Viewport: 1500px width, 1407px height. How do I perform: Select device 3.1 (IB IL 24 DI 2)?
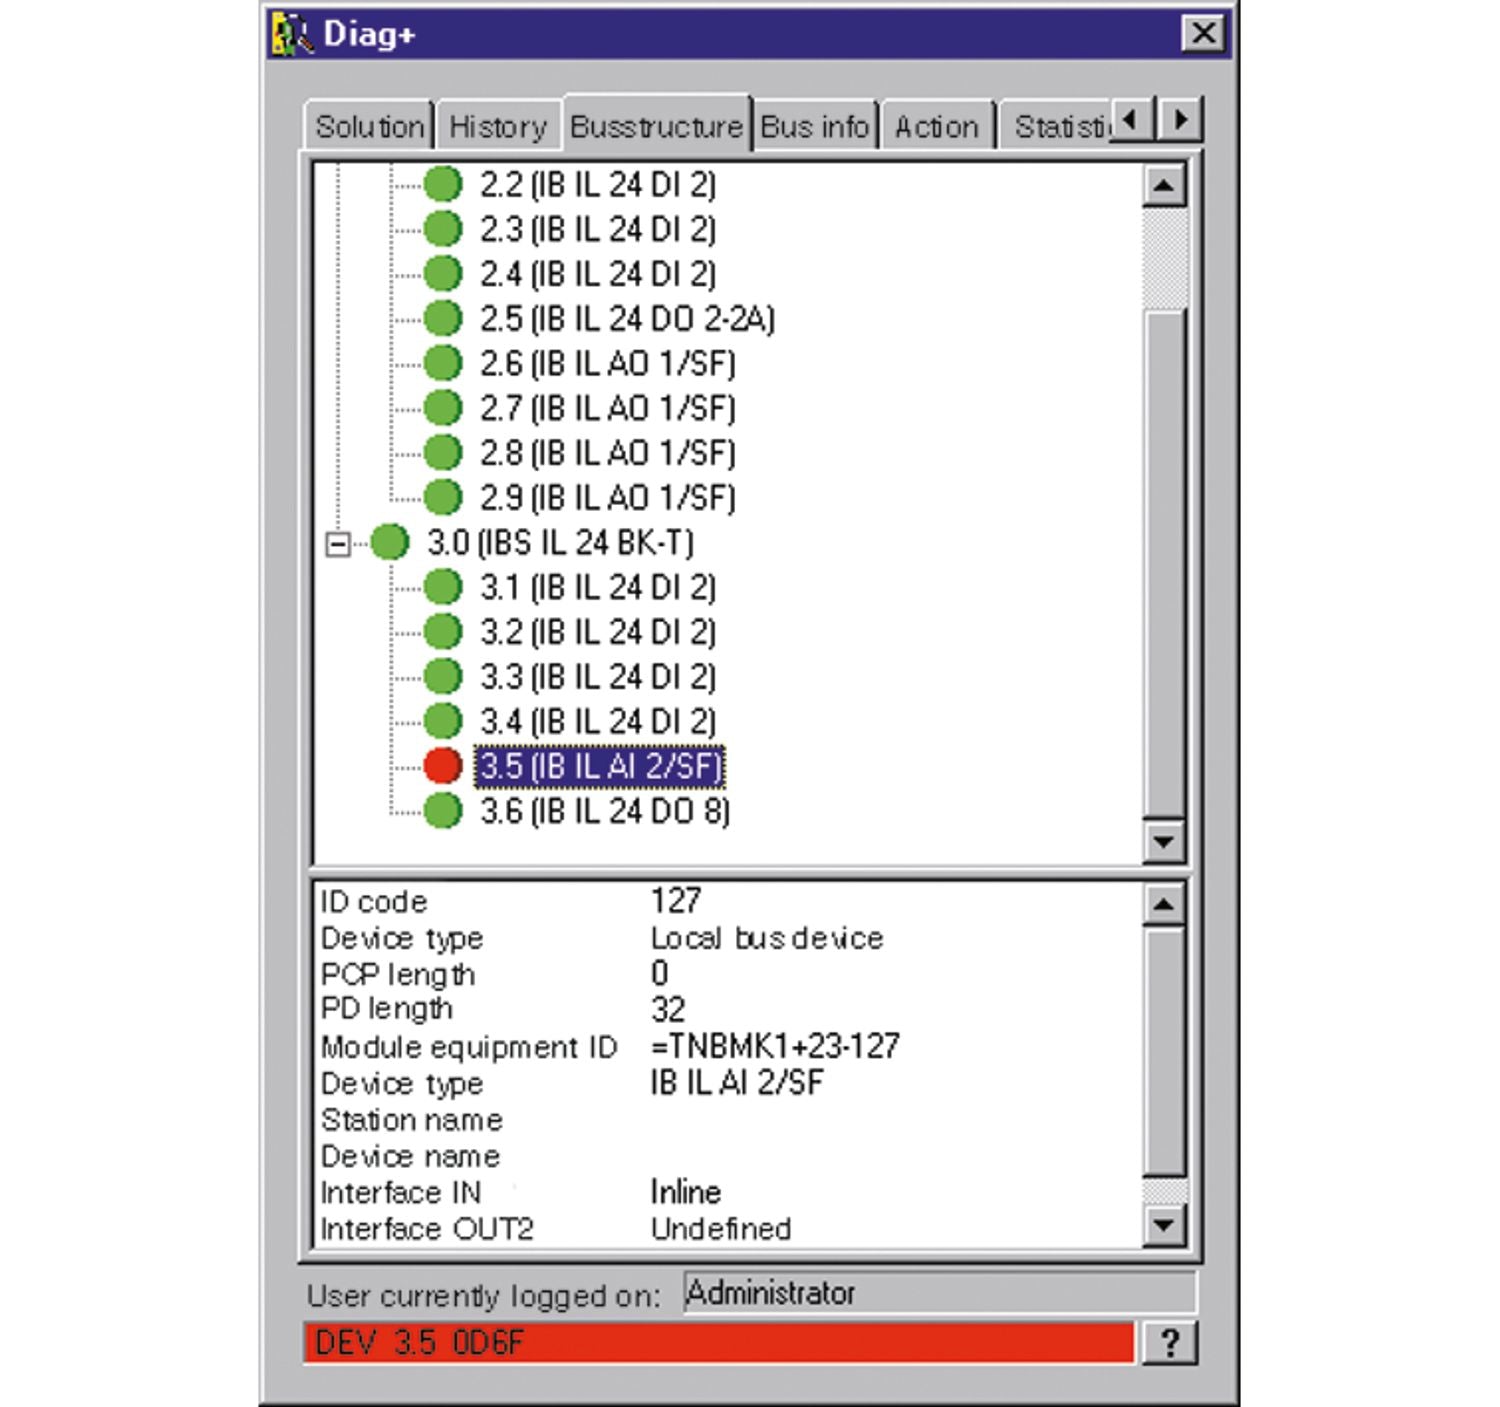(x=597, y=587)
